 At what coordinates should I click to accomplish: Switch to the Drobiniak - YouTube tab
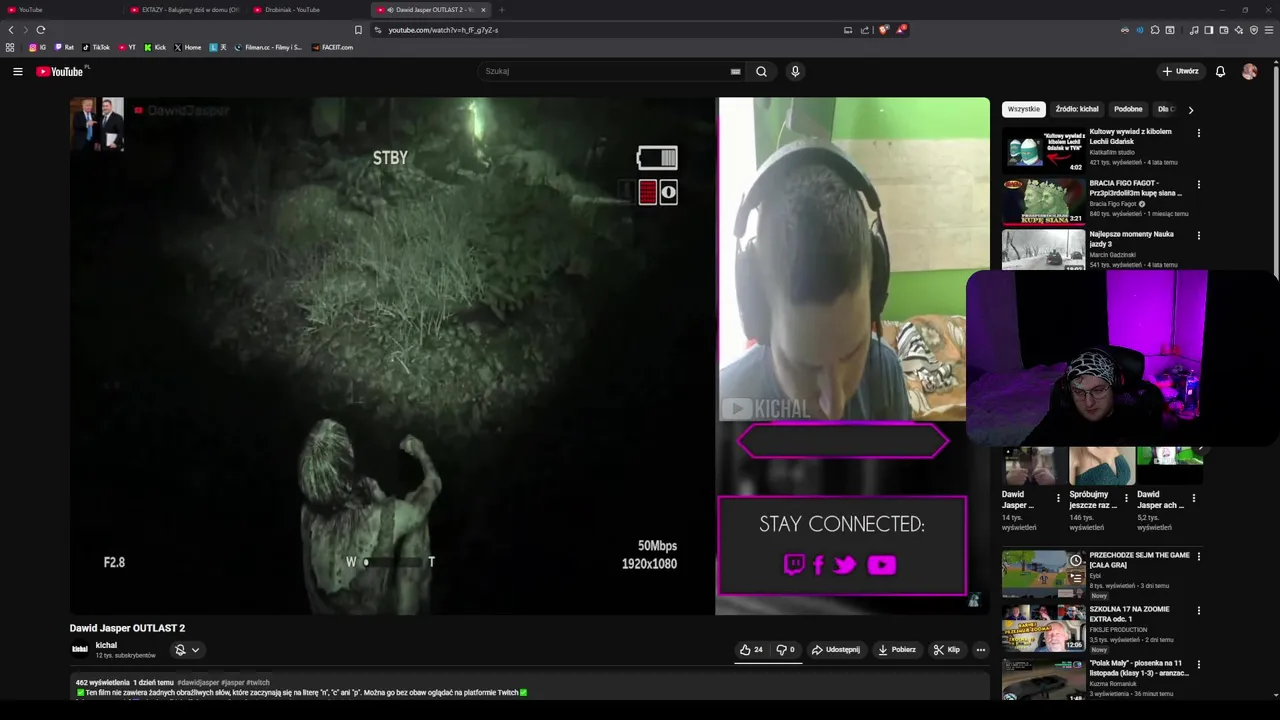tap(309, 10)
